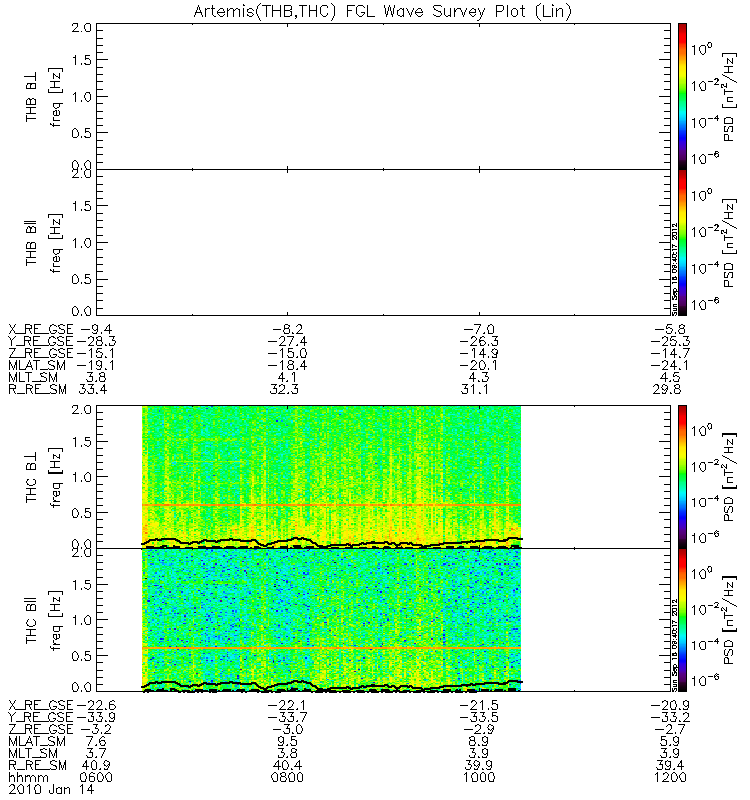Click the date label '2010 Jan 14'
750x800 pixels.
click(x=52, y=789)
